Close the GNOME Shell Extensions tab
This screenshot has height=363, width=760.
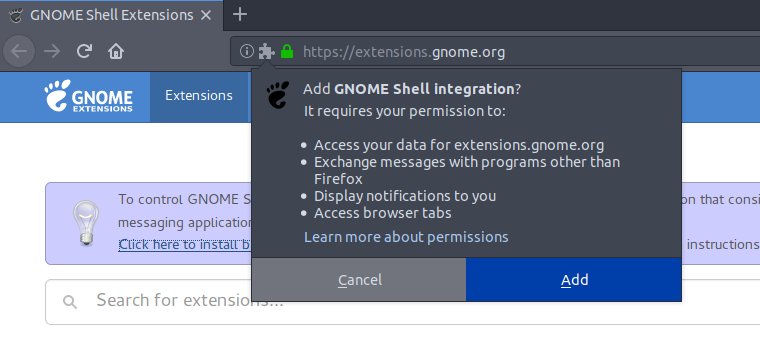206,15
